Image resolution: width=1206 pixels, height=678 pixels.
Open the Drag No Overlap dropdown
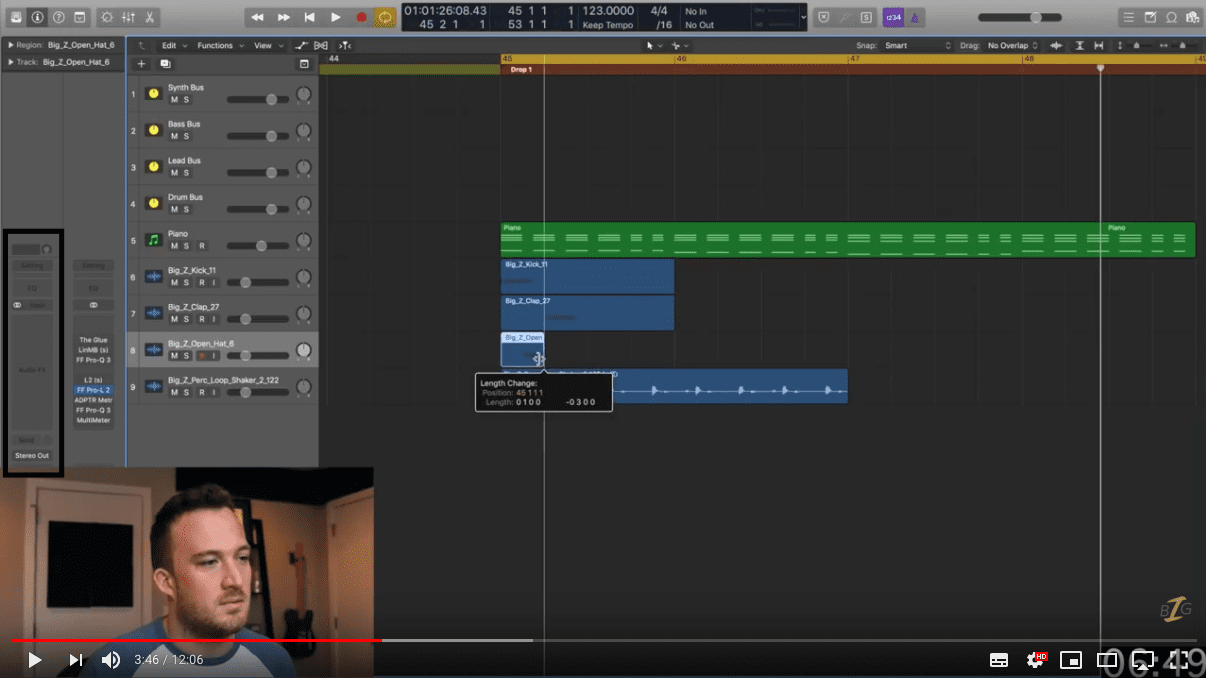click(1012, 46)
